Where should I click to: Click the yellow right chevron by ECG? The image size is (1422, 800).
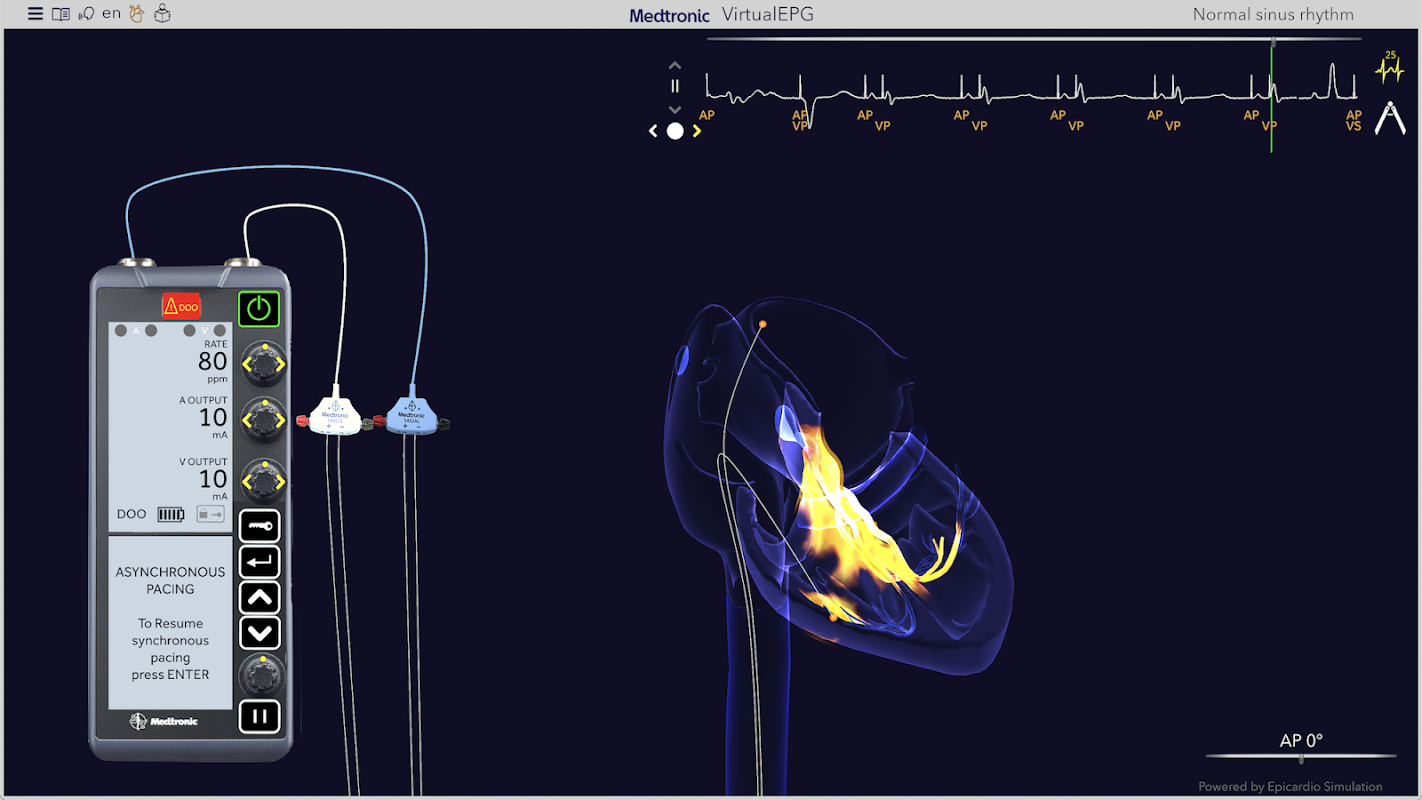point(697,131)
